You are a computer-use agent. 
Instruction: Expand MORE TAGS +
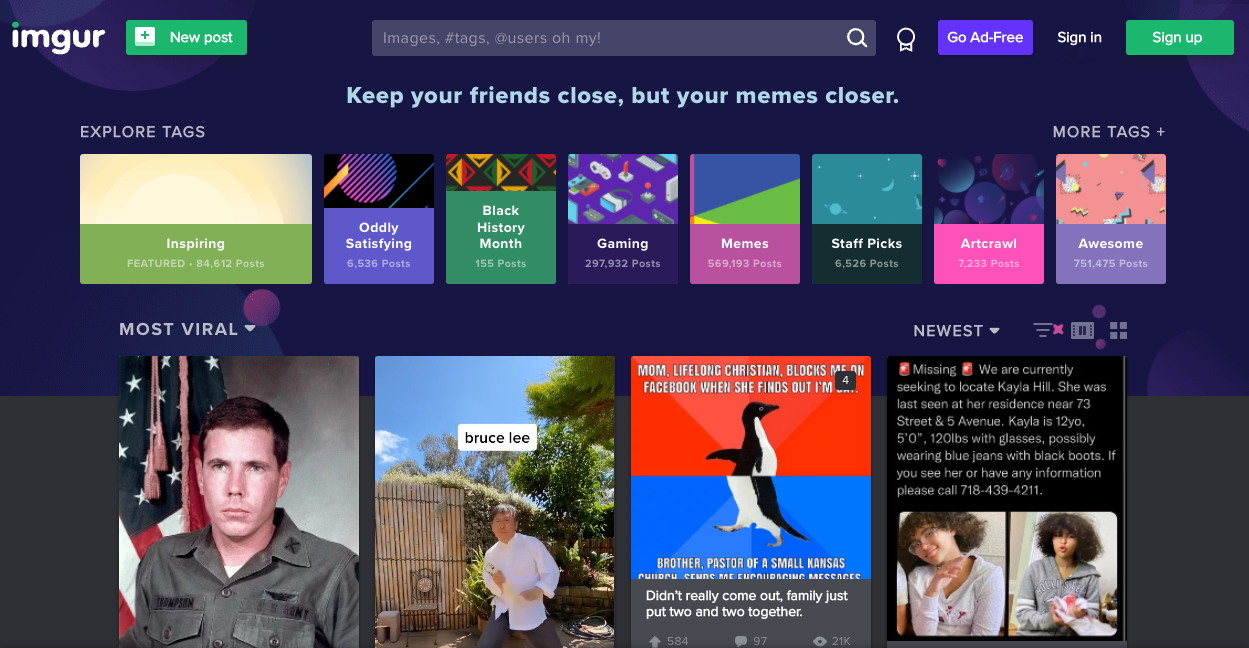click(1109, 132)
